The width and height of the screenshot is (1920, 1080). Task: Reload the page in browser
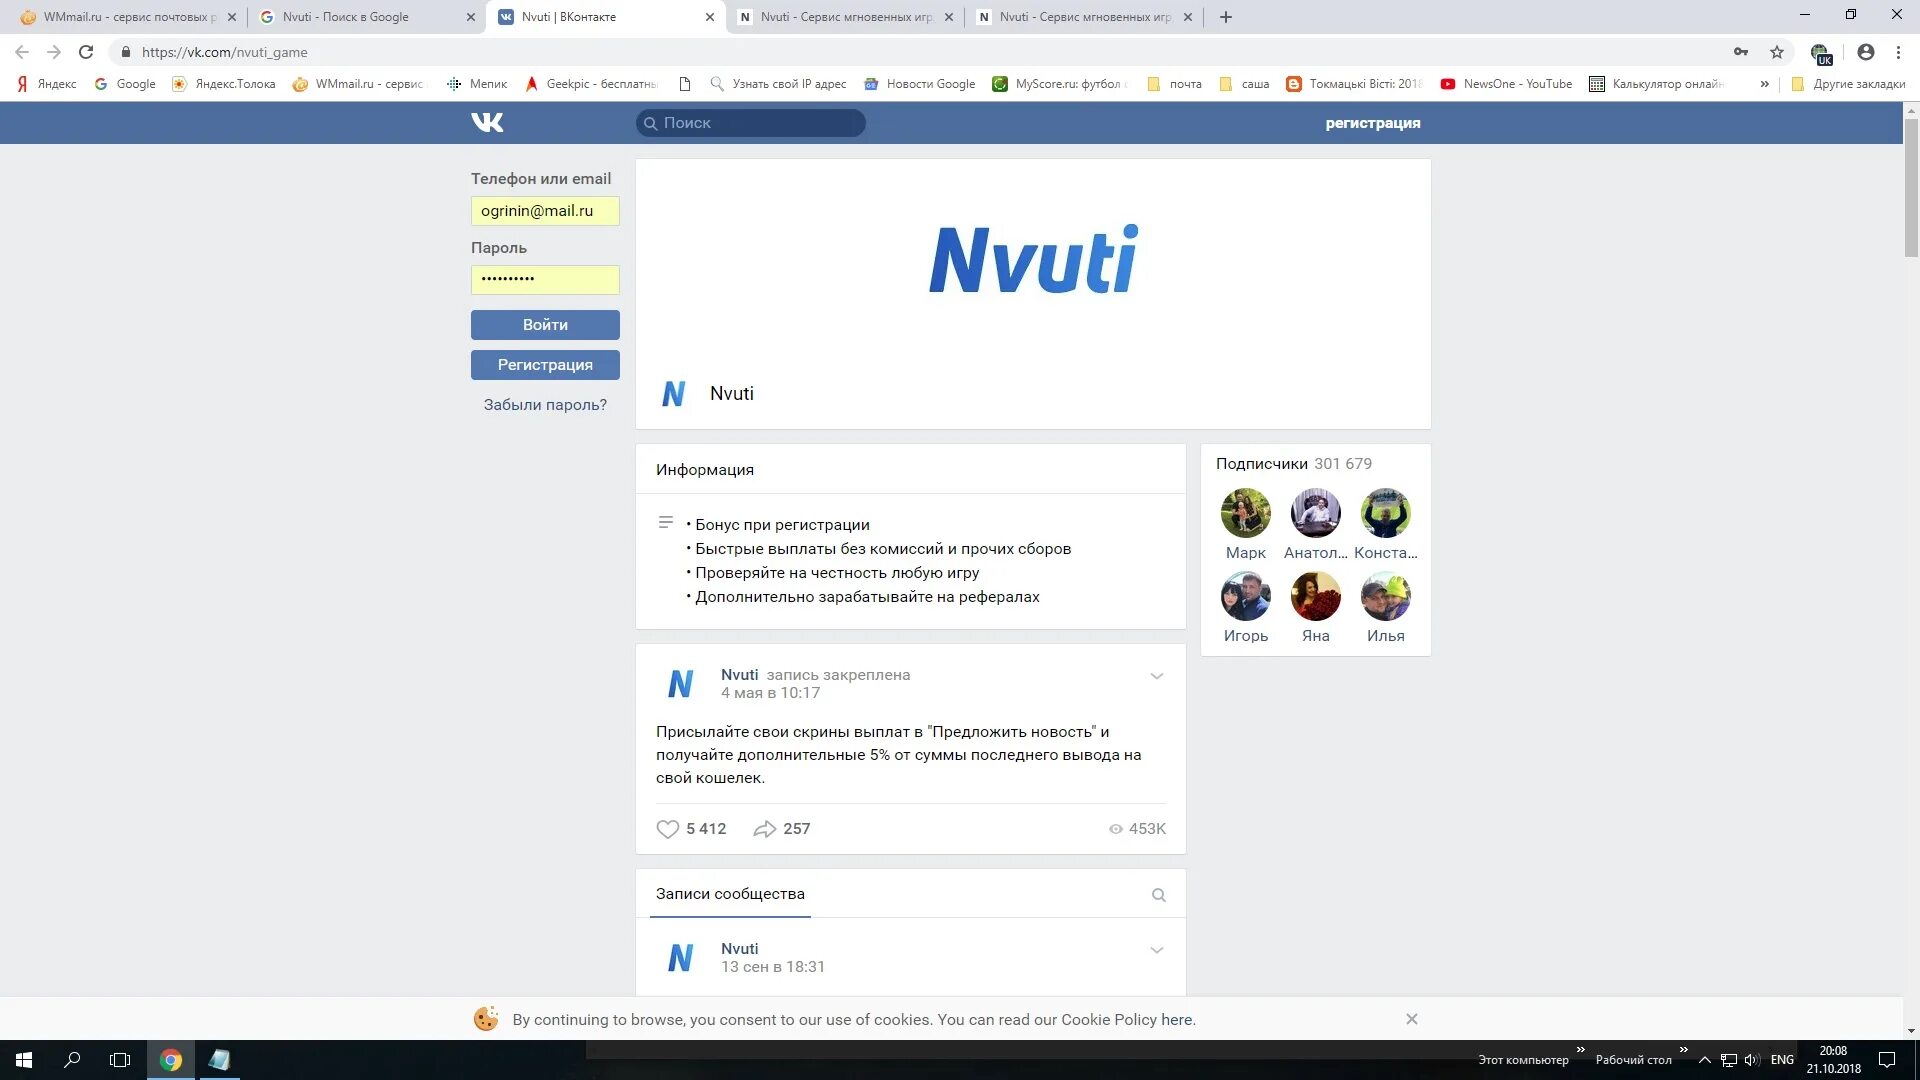86,52
